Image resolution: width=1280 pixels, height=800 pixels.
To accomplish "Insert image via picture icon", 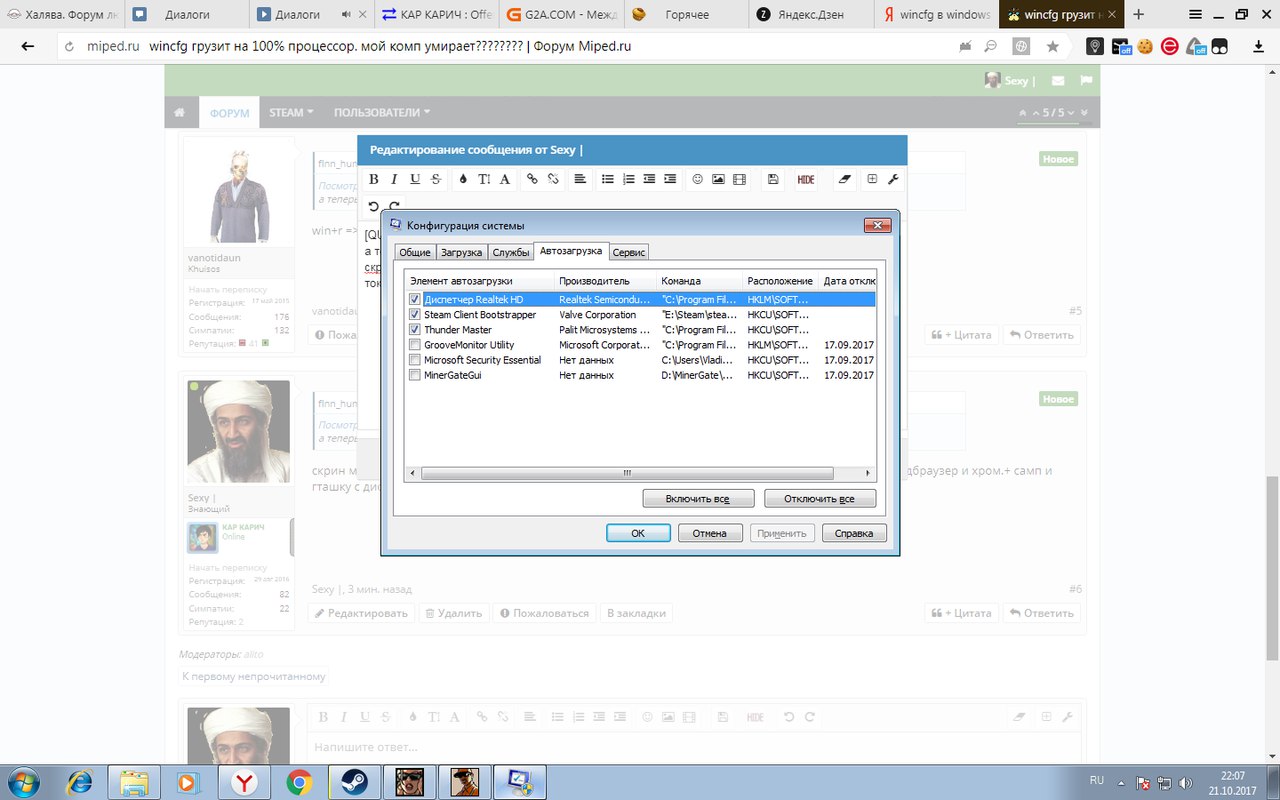I will pyautogui.click(x=718, y=179).
